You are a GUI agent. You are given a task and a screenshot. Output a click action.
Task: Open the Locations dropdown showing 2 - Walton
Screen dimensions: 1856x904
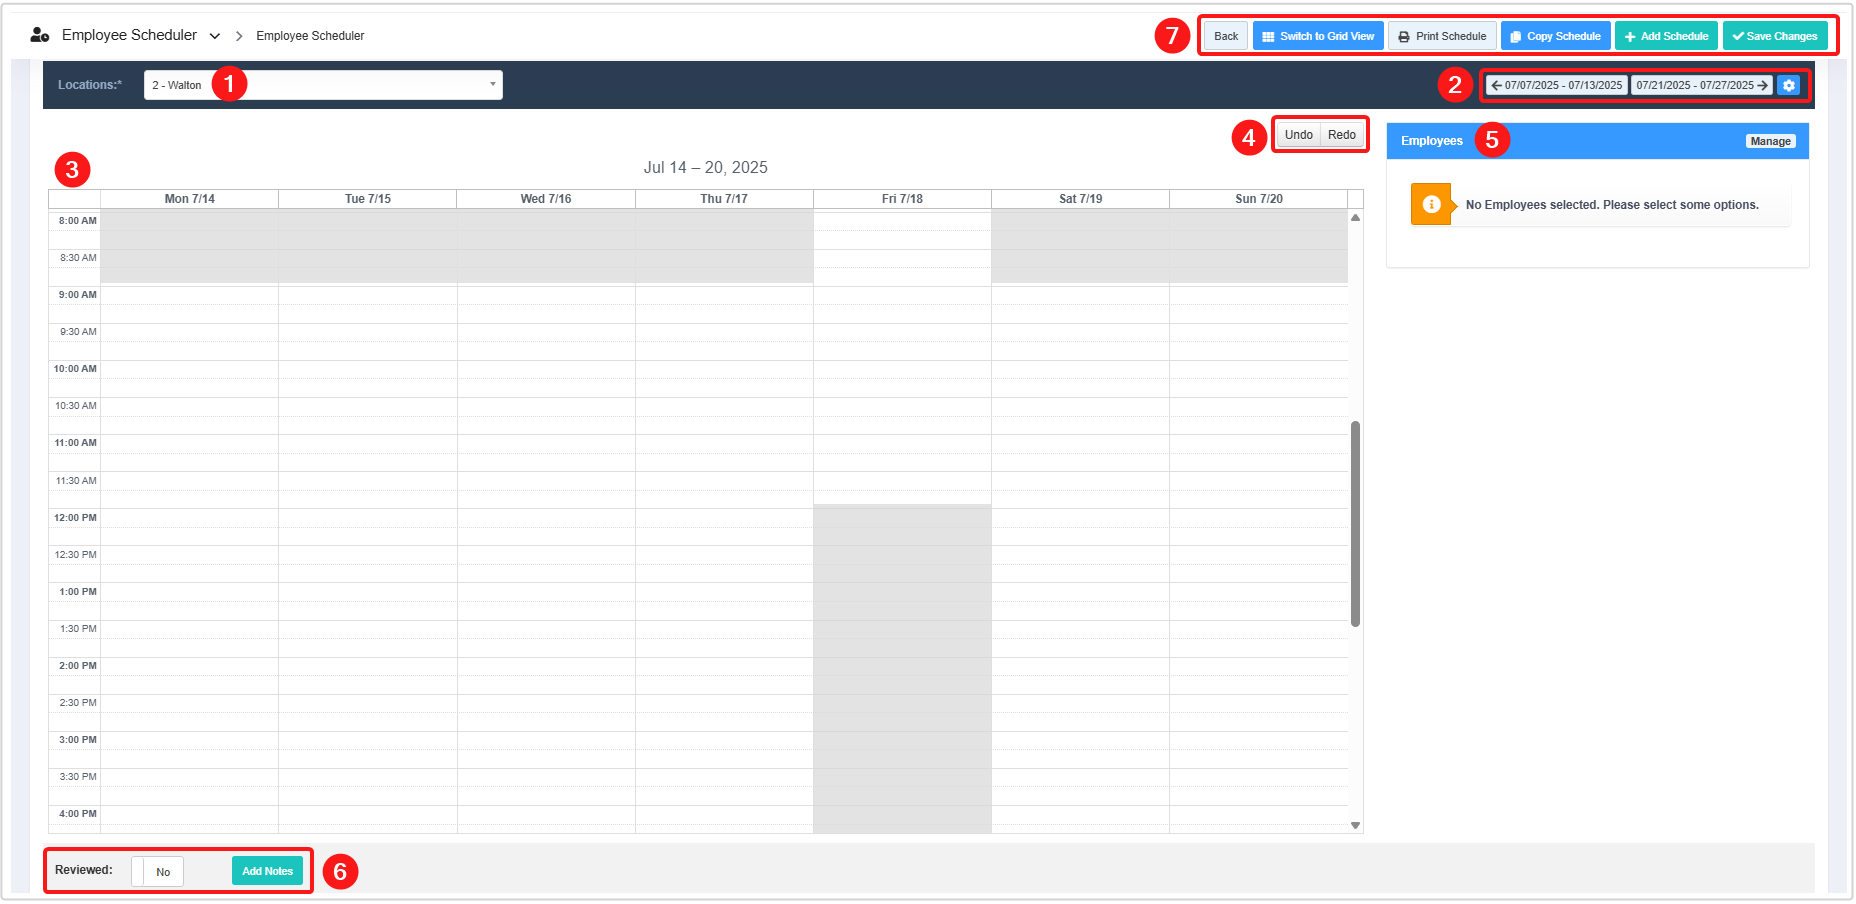click(323, 85)
